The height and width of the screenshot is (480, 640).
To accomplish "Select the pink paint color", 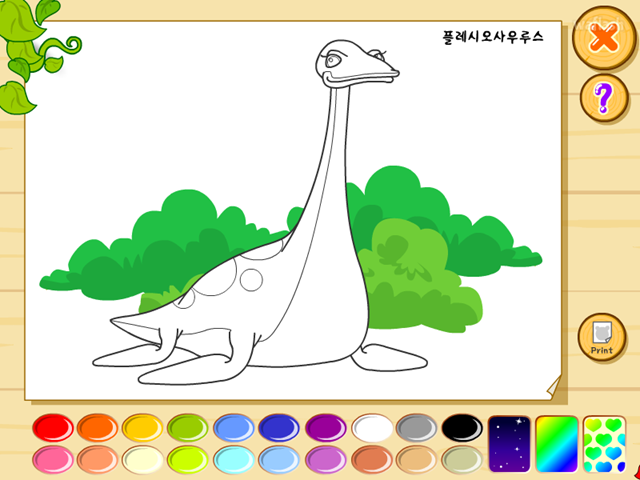I will 53,459.
